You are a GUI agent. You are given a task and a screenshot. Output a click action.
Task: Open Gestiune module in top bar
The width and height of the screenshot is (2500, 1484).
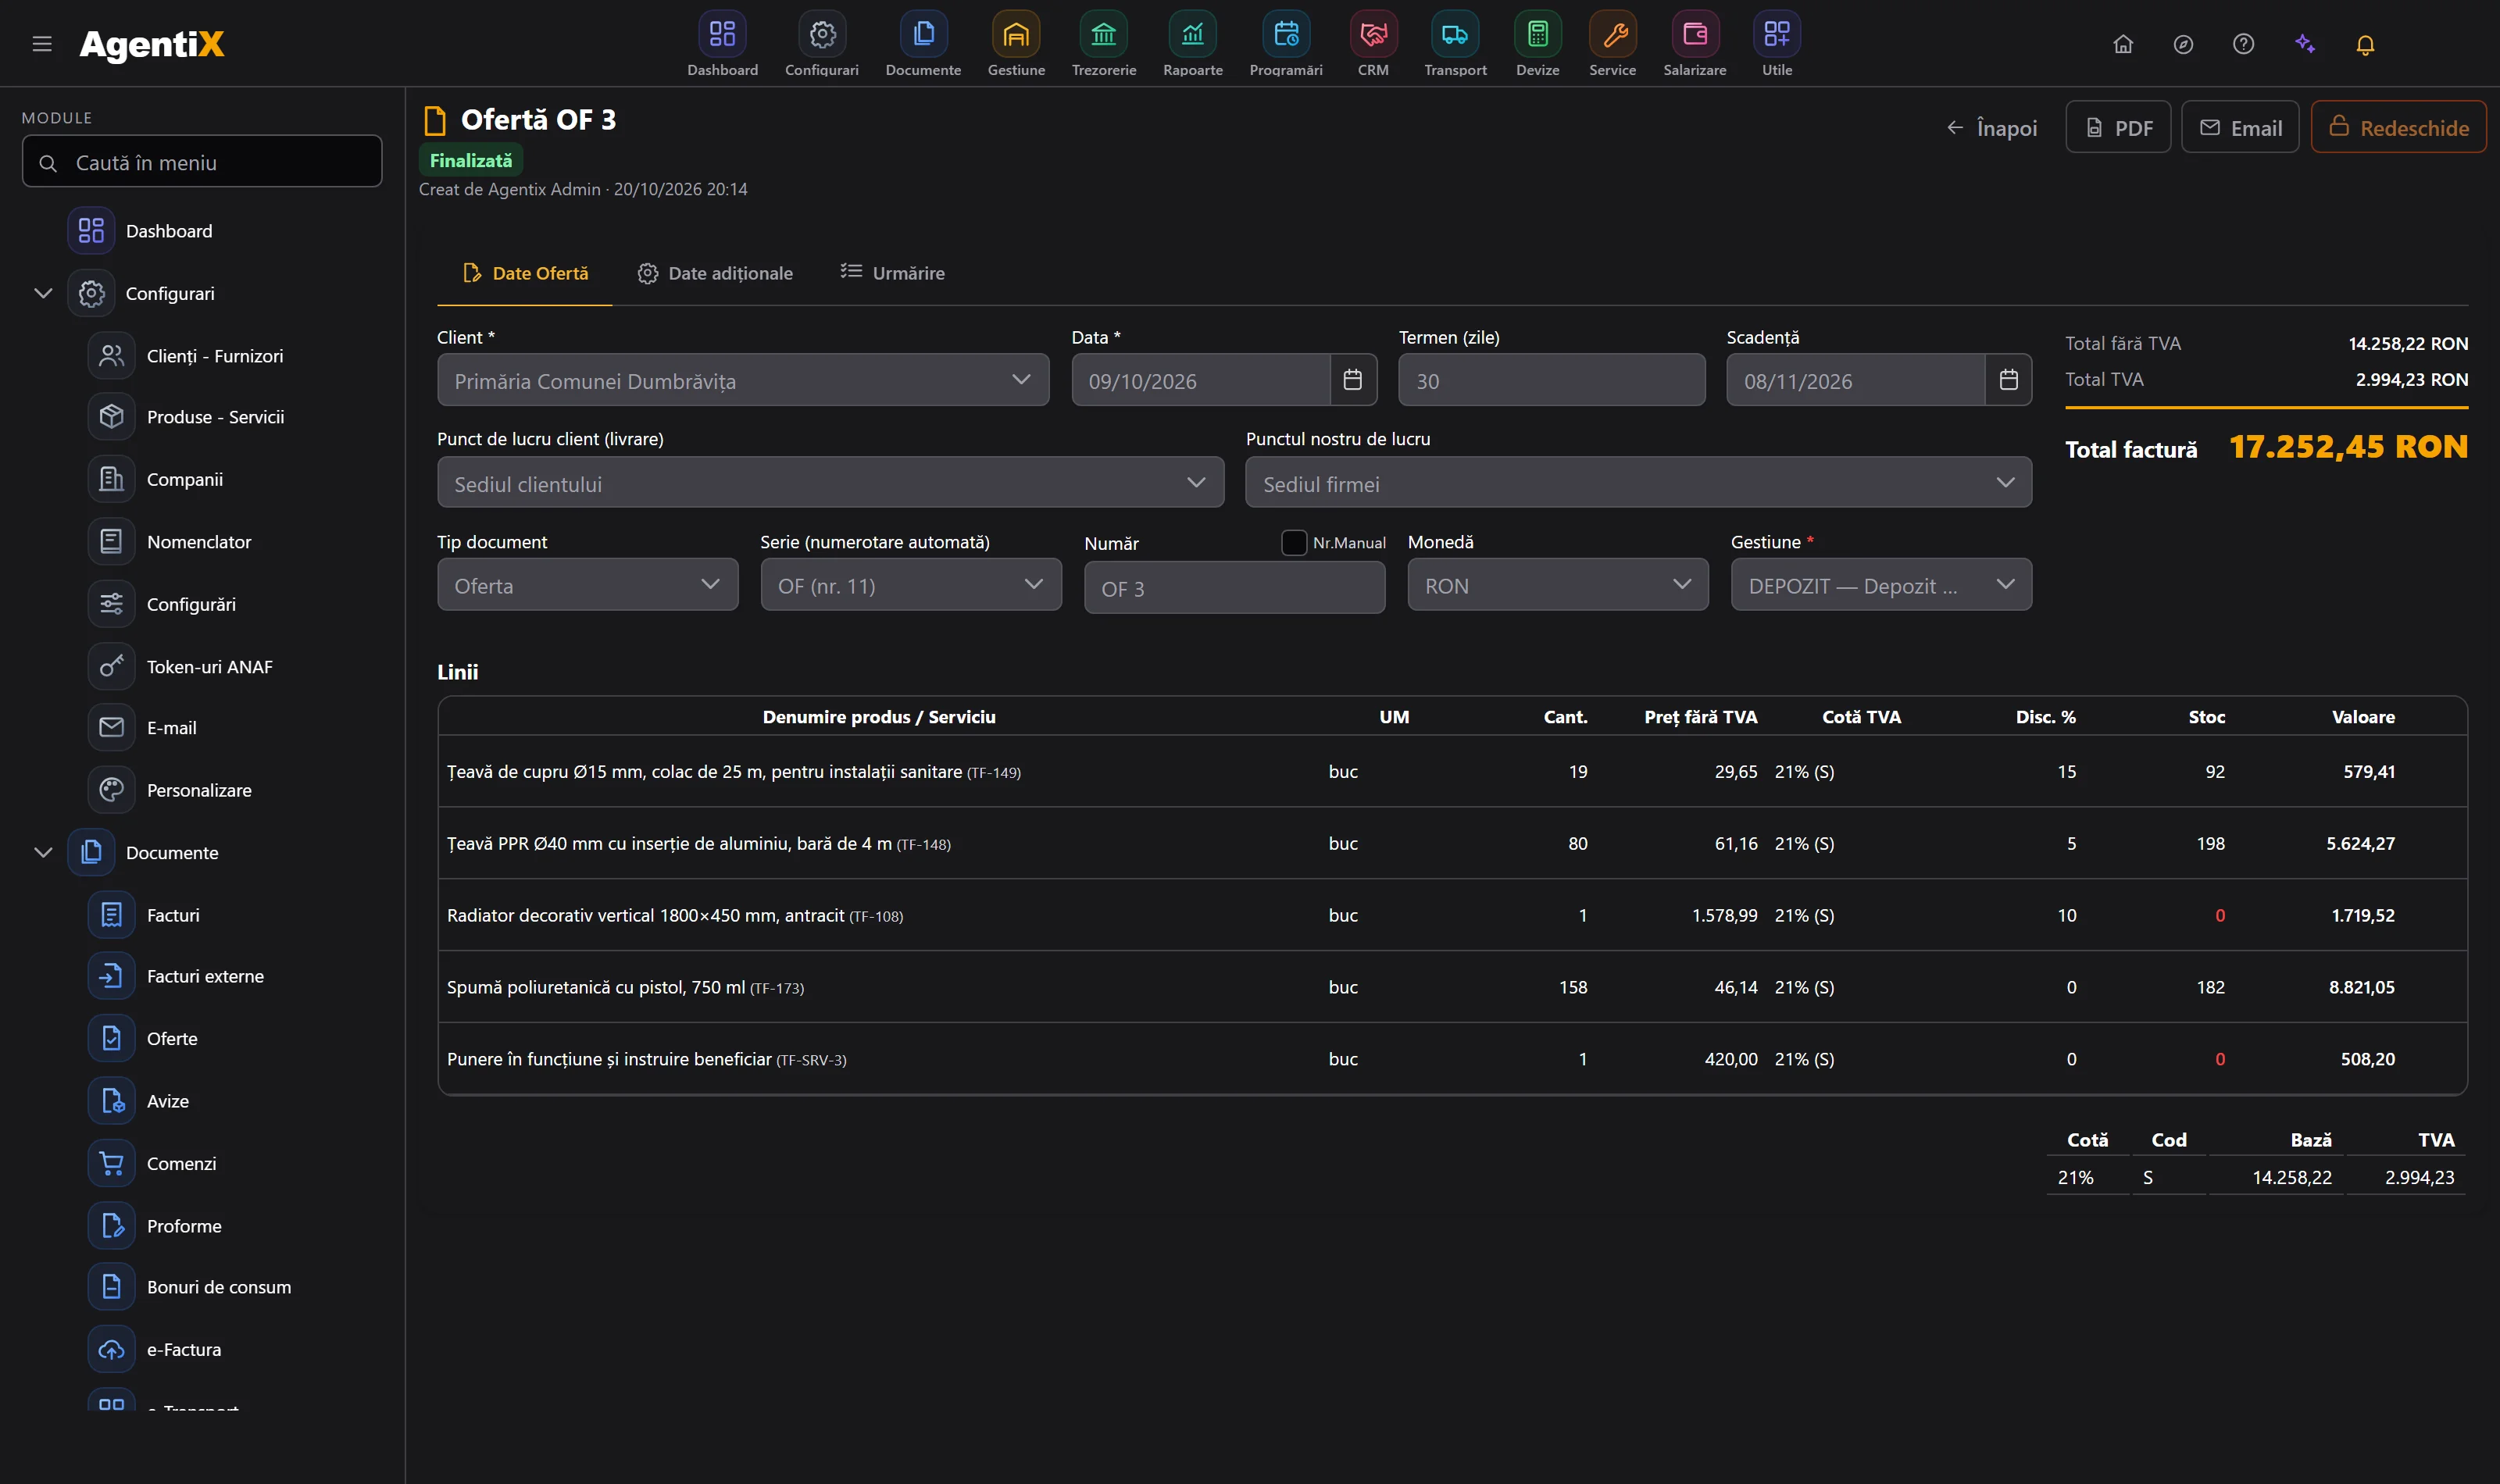tap(1016, 44)
